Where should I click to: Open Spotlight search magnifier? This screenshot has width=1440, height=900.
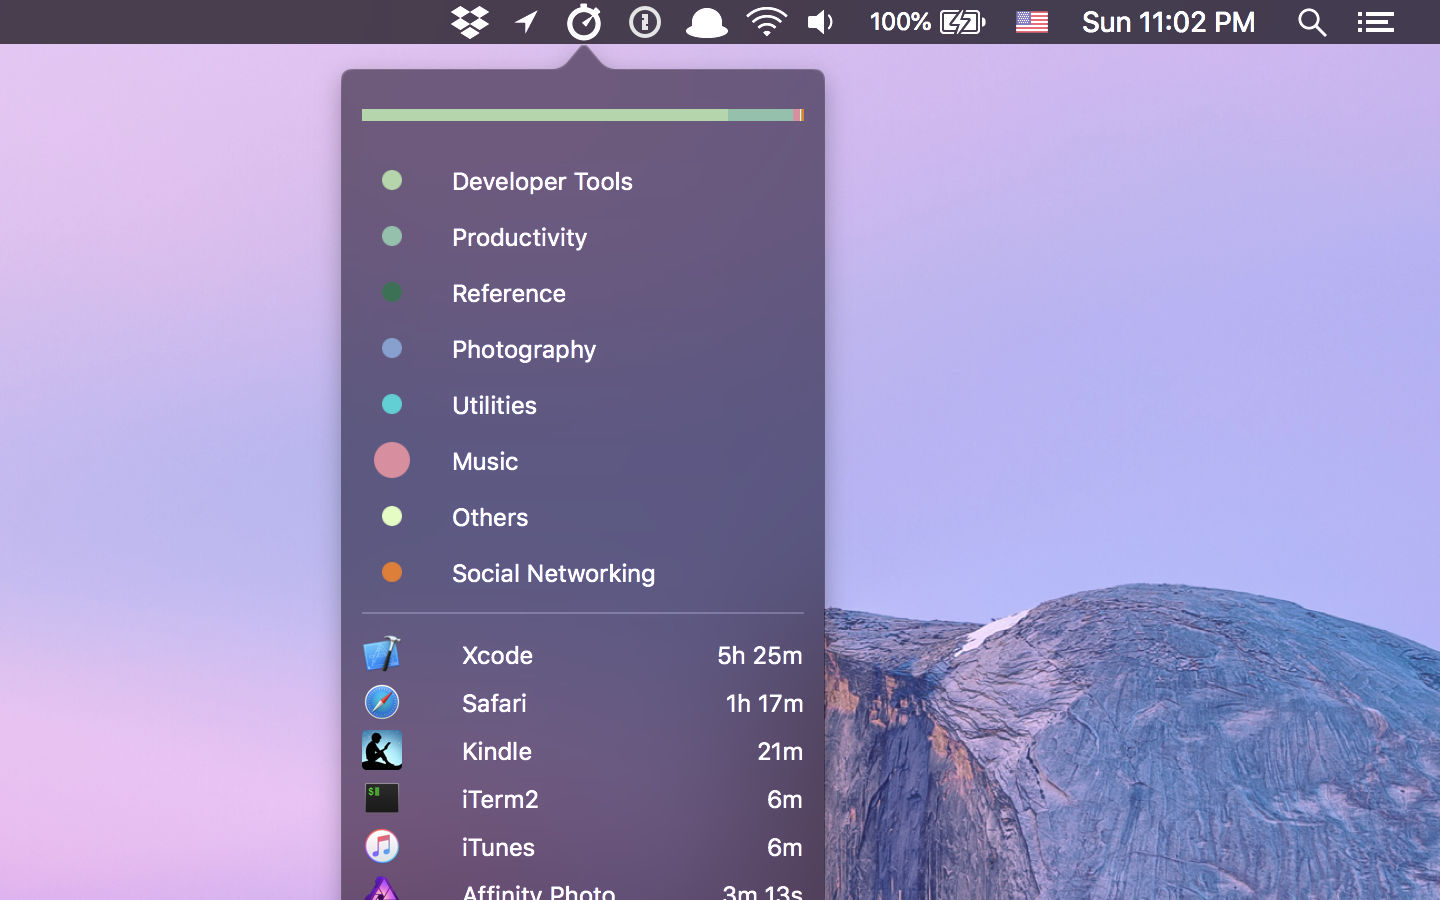[1312, 22]
